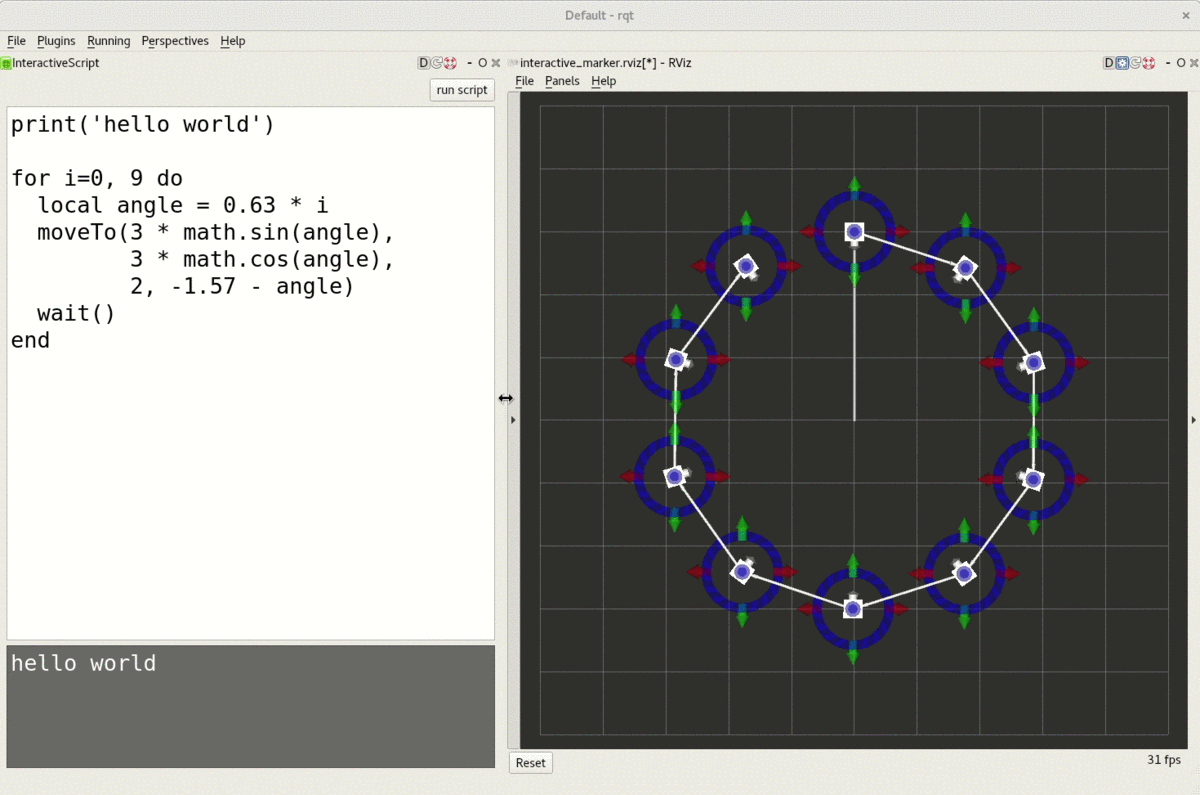
Task: Toggle dockable D button on RViz panel
Action: (x=1108, y=63)
